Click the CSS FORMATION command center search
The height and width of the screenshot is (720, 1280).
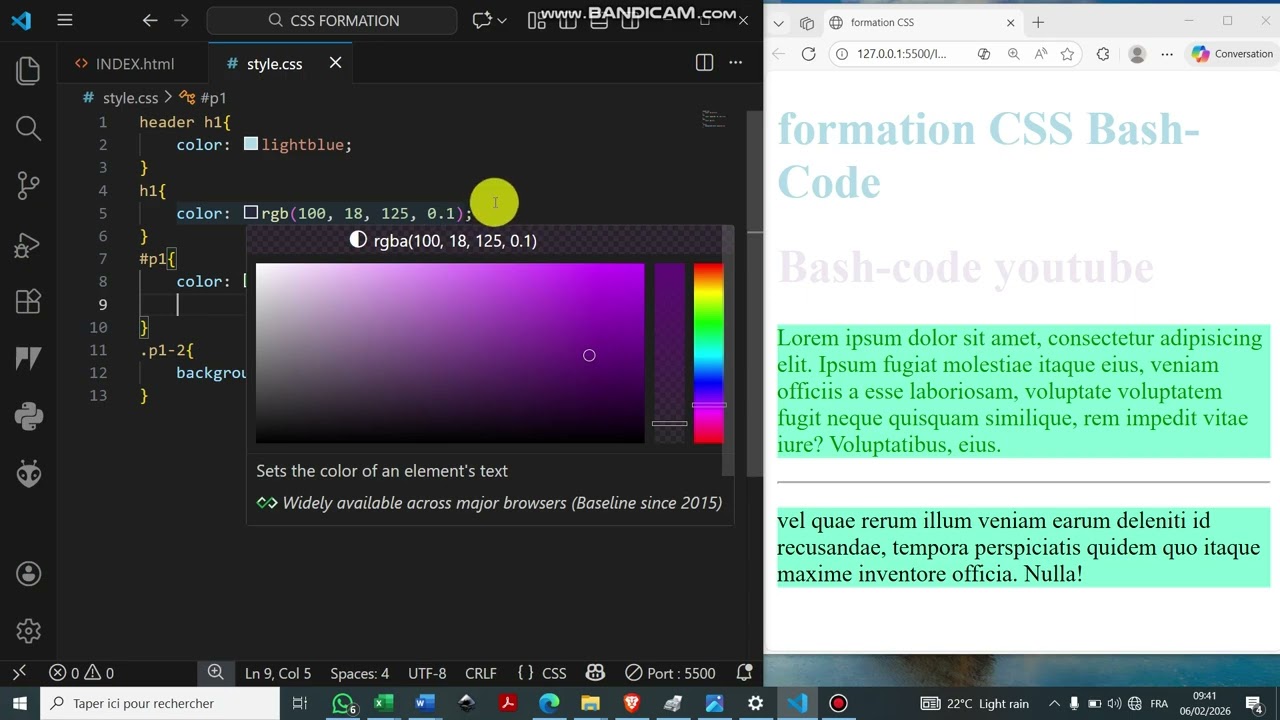(332, 20)
